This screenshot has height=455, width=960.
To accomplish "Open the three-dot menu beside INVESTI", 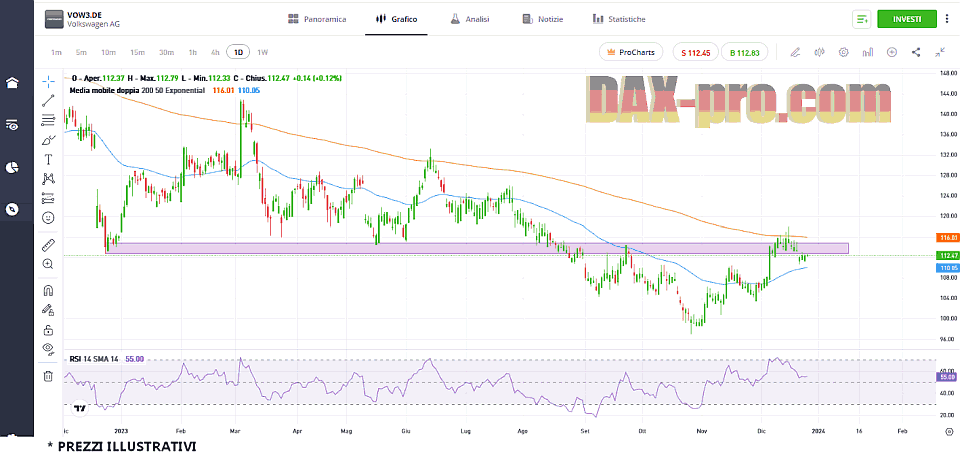I will point(948,19).
